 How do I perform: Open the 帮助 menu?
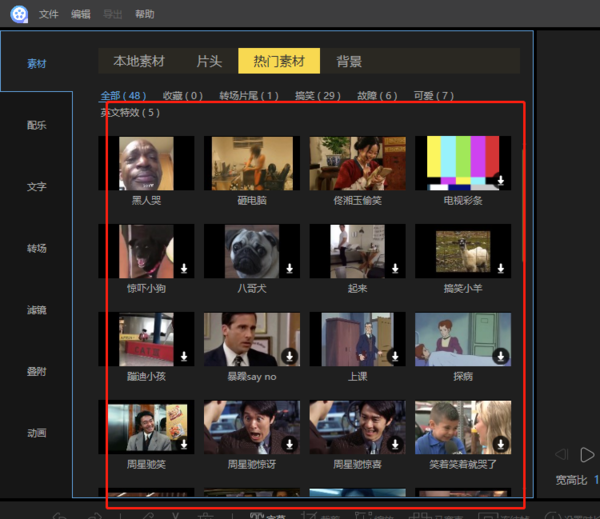pos(145,15)
